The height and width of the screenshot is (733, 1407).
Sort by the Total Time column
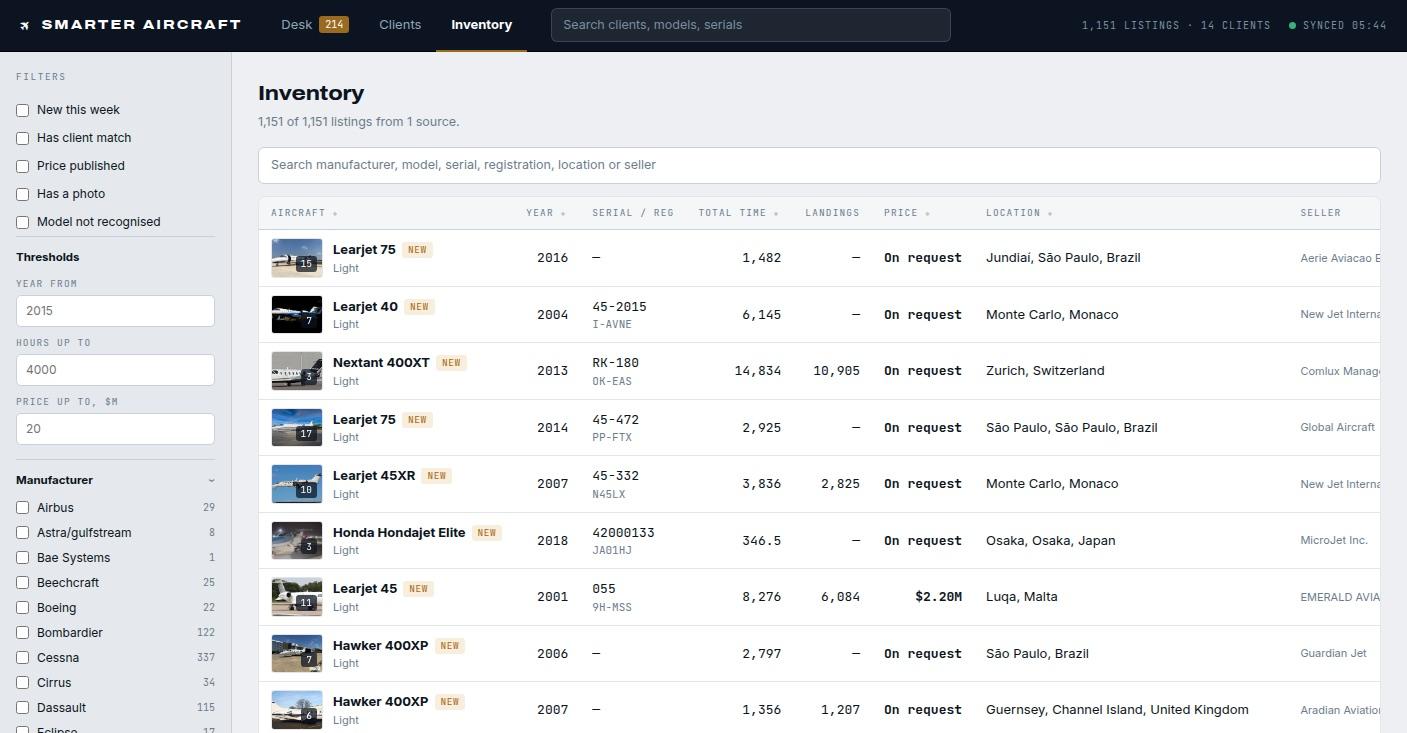pos(738,213)
